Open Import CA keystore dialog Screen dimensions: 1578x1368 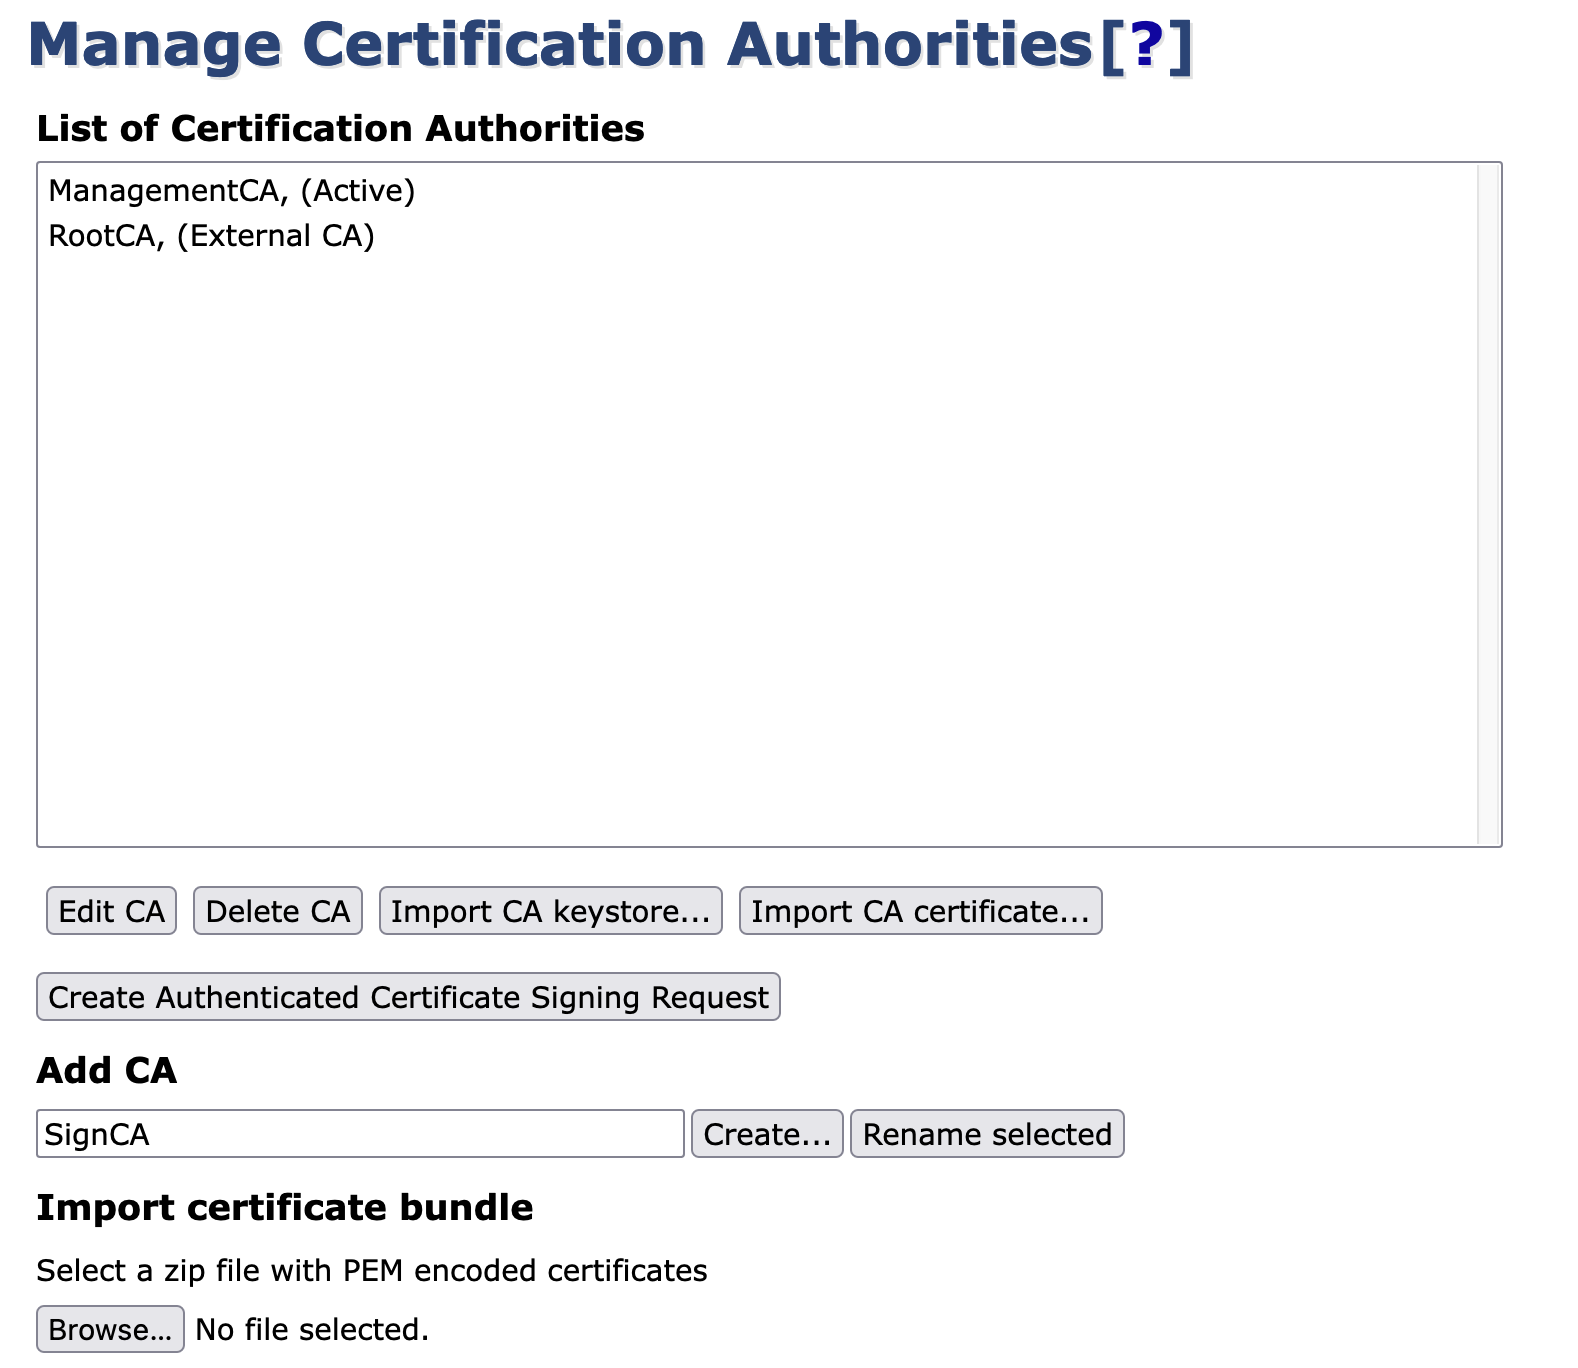[x=550, y=911]
